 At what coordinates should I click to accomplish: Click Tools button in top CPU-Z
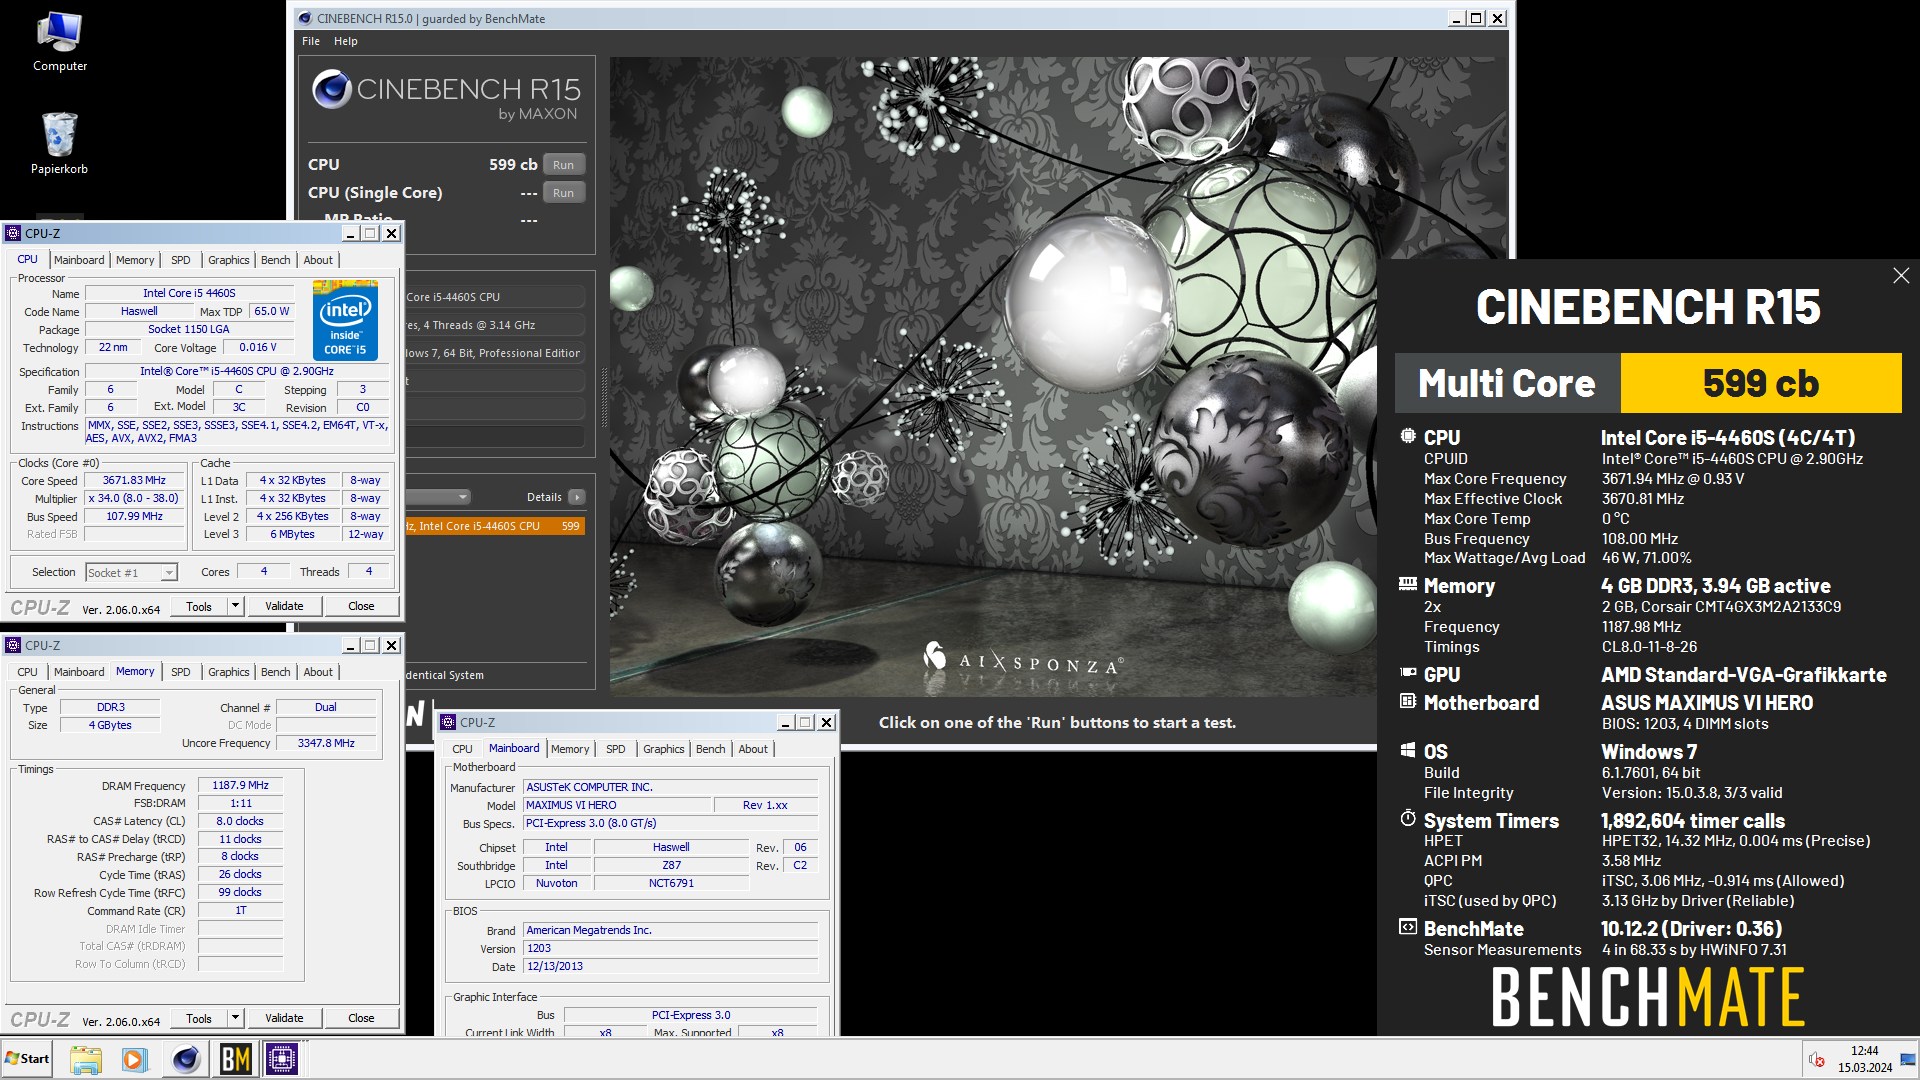click(199, 605)
